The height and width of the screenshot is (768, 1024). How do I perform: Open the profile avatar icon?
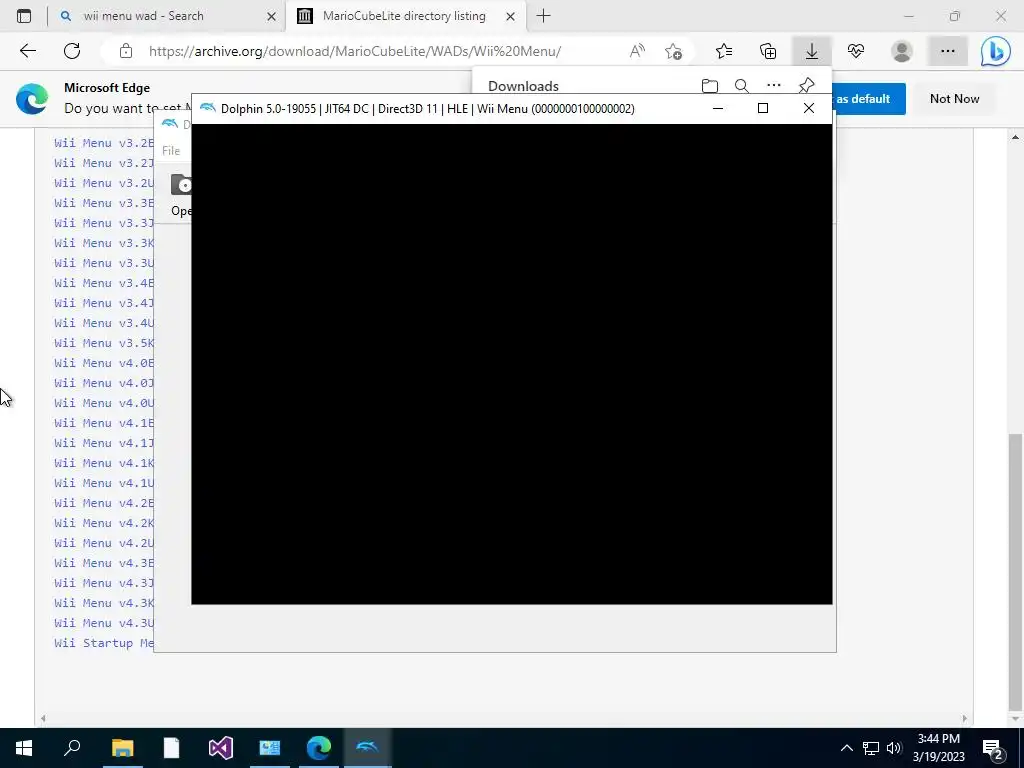click(902, 51)
